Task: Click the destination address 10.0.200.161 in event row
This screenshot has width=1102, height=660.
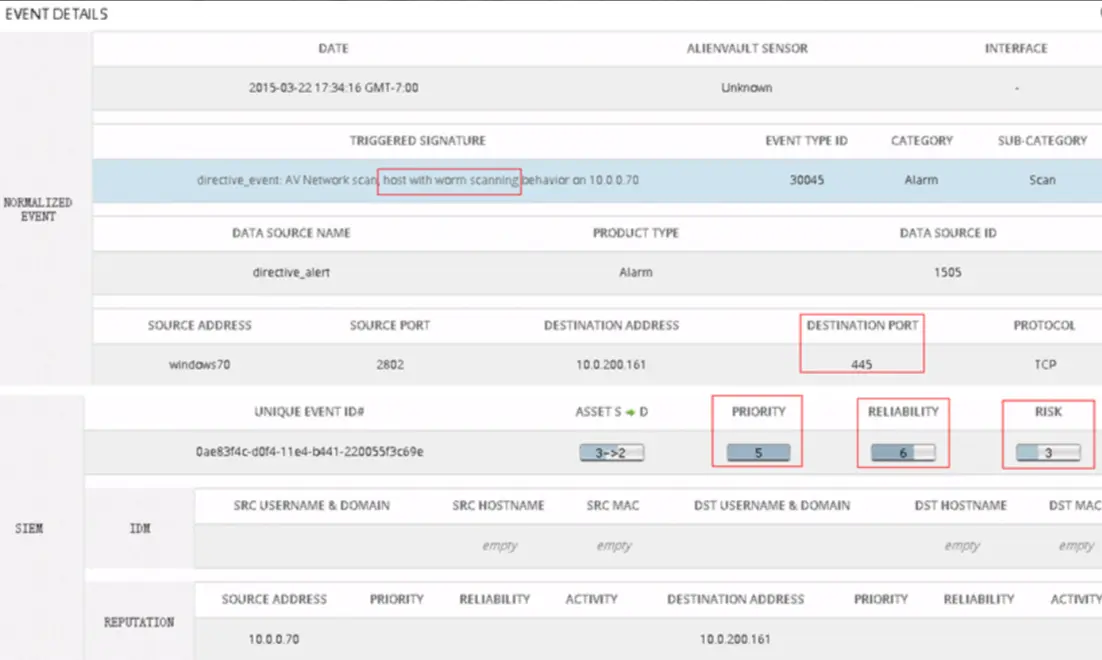Action: pyautogui.click(x=611, y=364)
